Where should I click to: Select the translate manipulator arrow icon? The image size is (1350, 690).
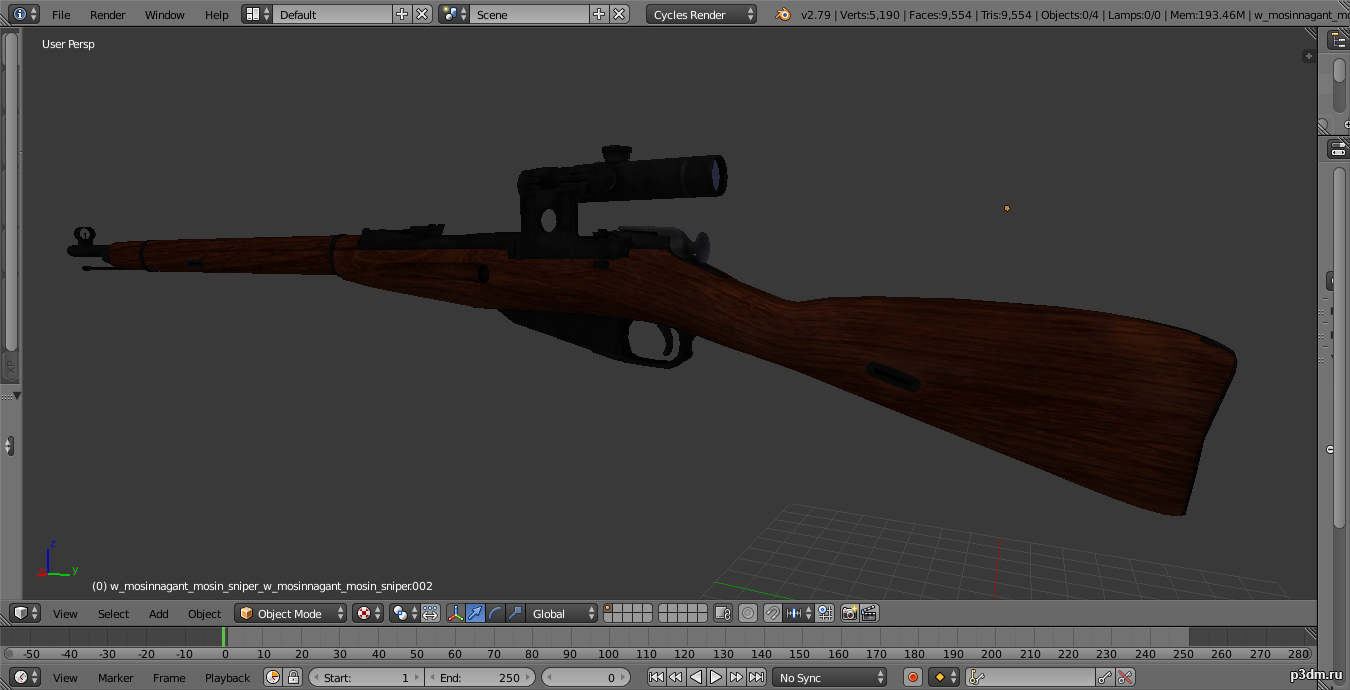point(476,613)
